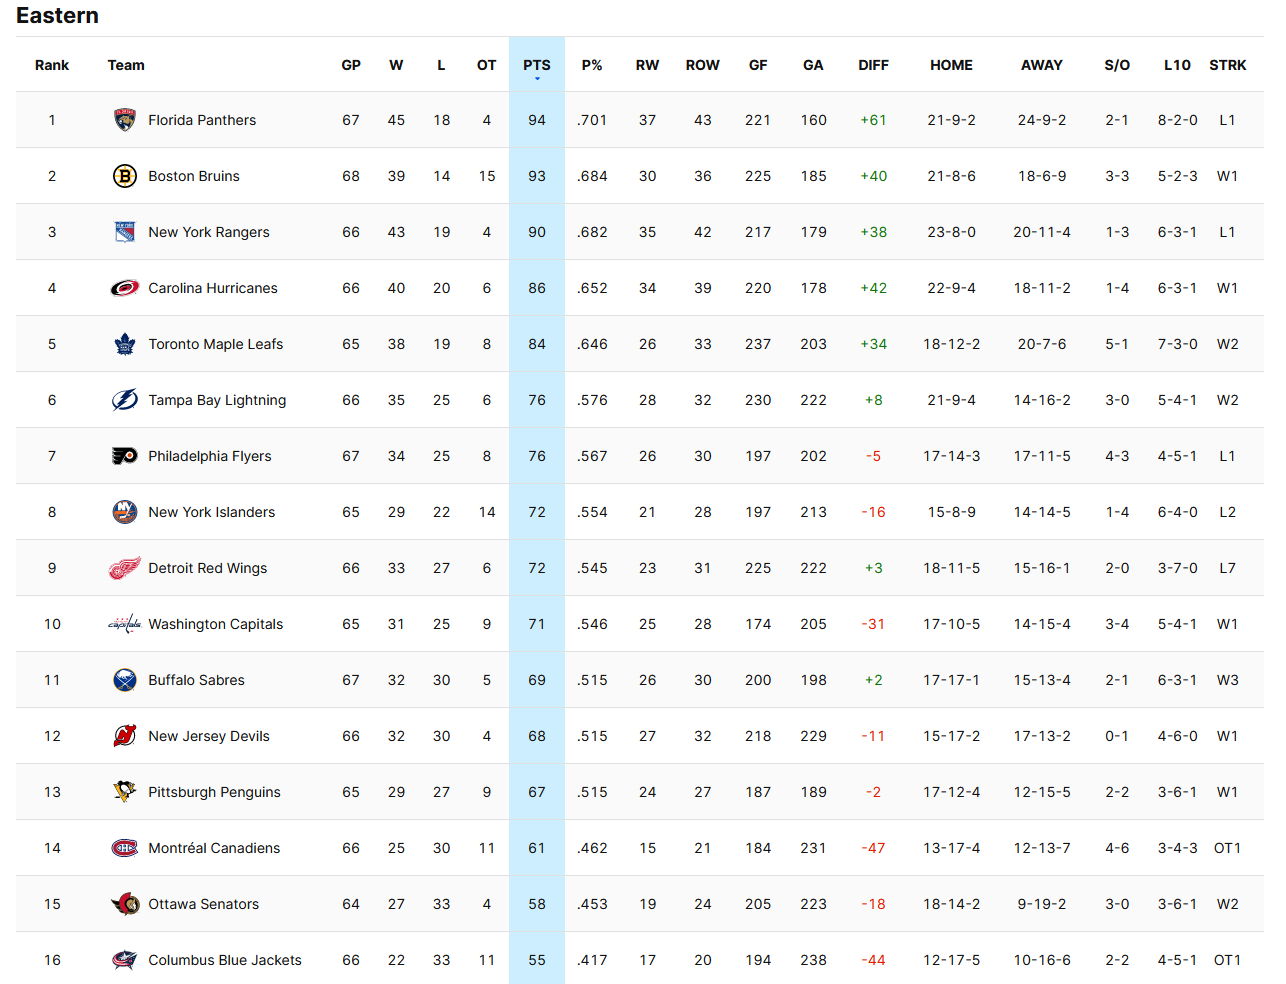Sort by DIFF column header

point(873,65)
